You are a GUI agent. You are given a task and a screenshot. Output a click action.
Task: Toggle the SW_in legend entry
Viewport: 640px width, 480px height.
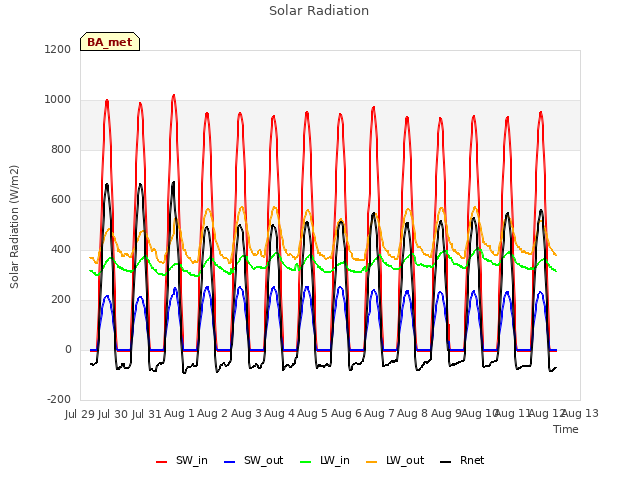click(182, 460)
